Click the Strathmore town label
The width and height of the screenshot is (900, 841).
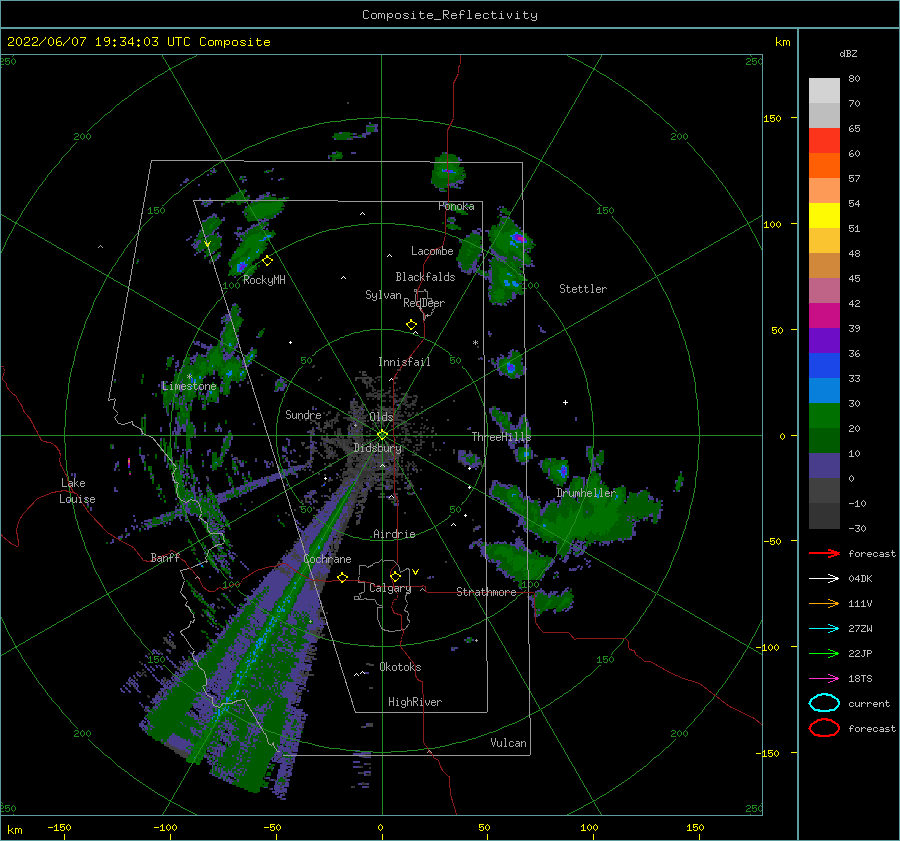point(486,592)
